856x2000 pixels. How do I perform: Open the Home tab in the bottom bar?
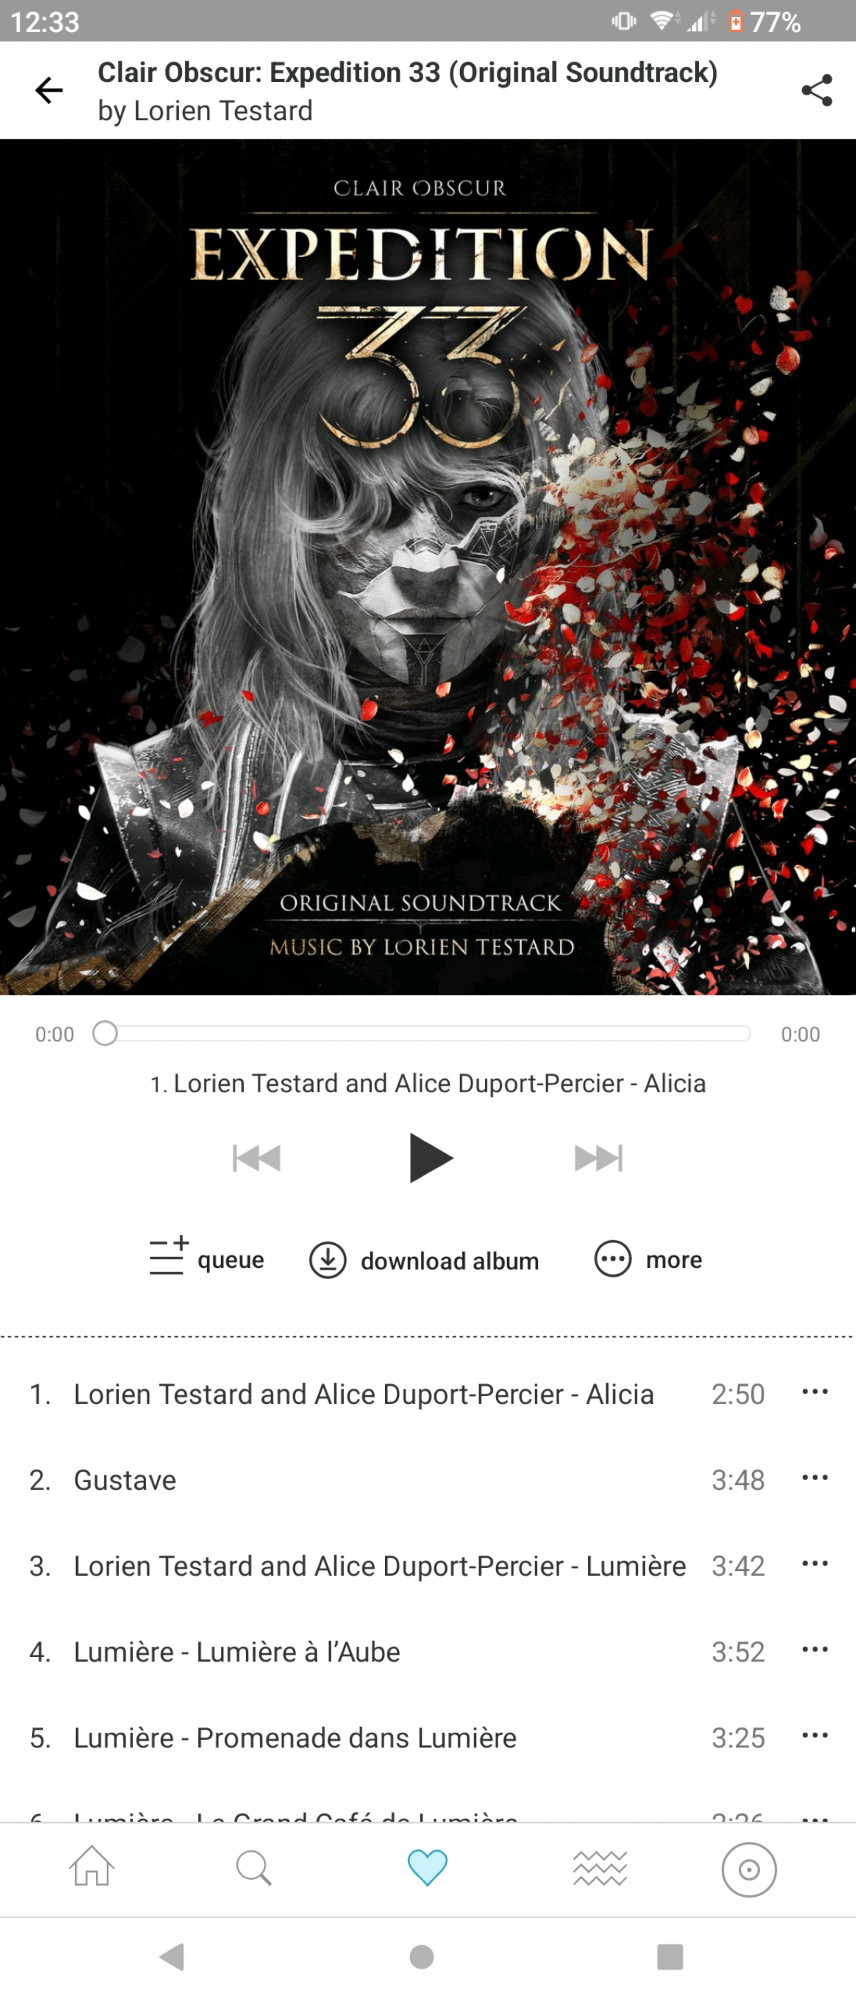(91, 1866)
